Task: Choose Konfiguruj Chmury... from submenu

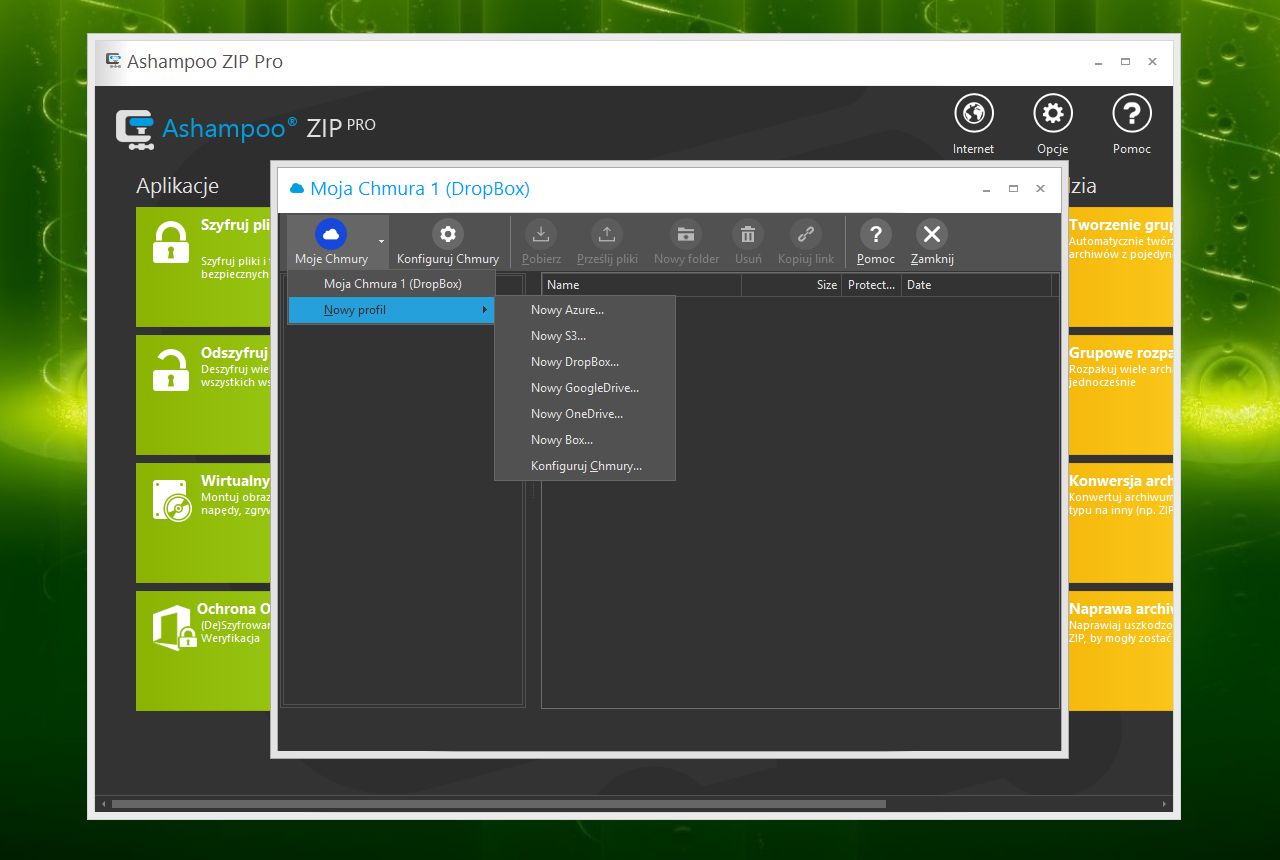Action: coord(585,466)
